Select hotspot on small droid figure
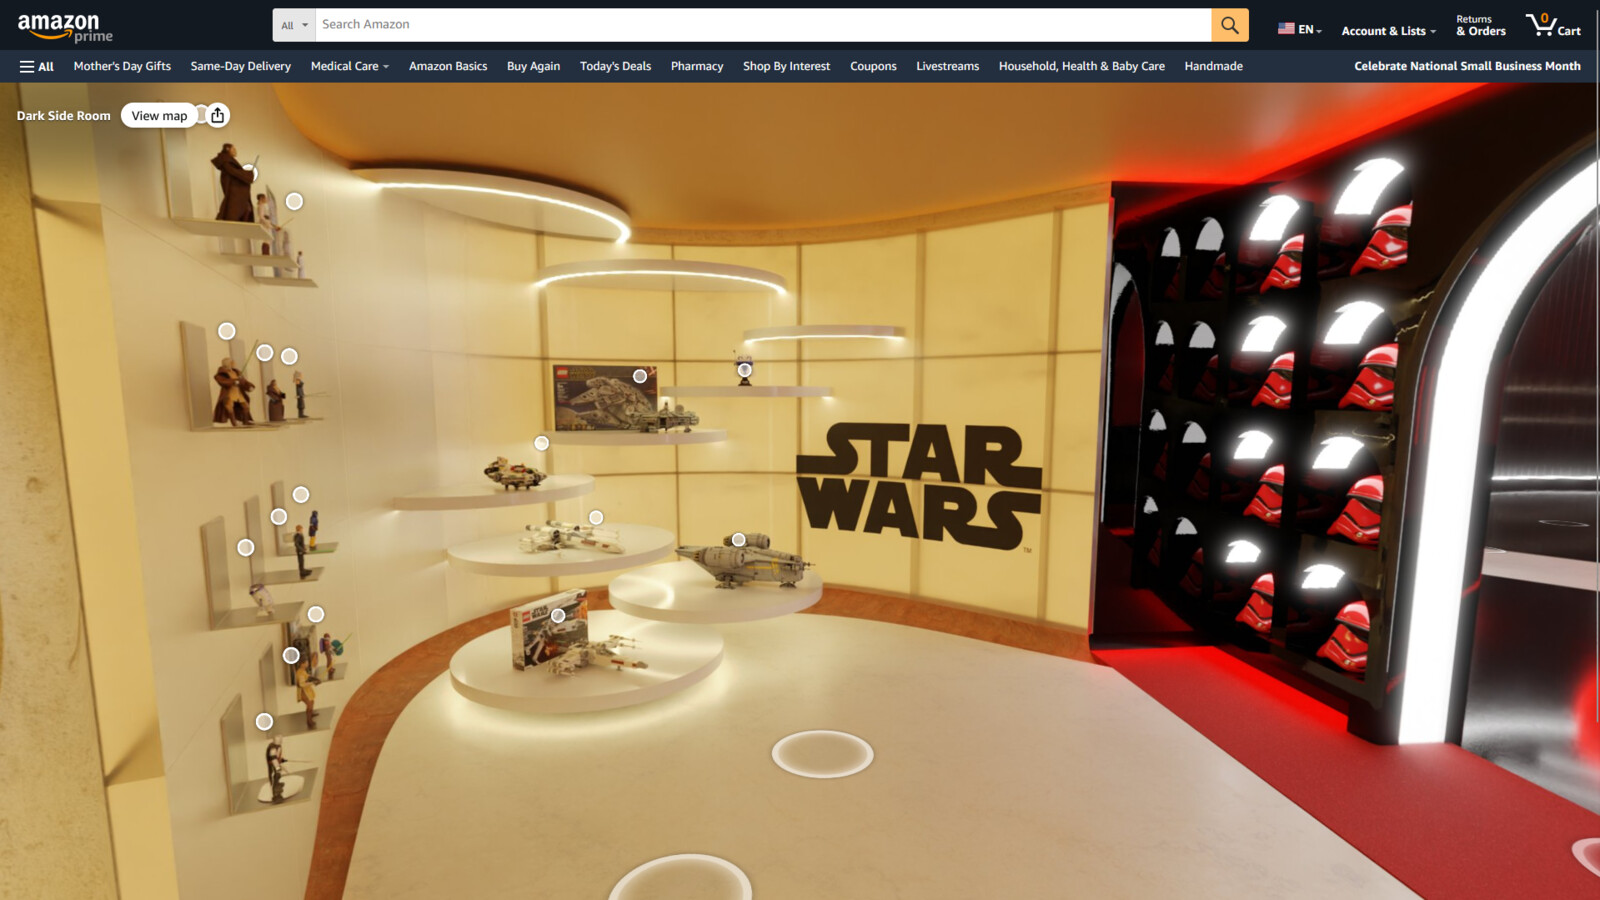 pos(745,370)
